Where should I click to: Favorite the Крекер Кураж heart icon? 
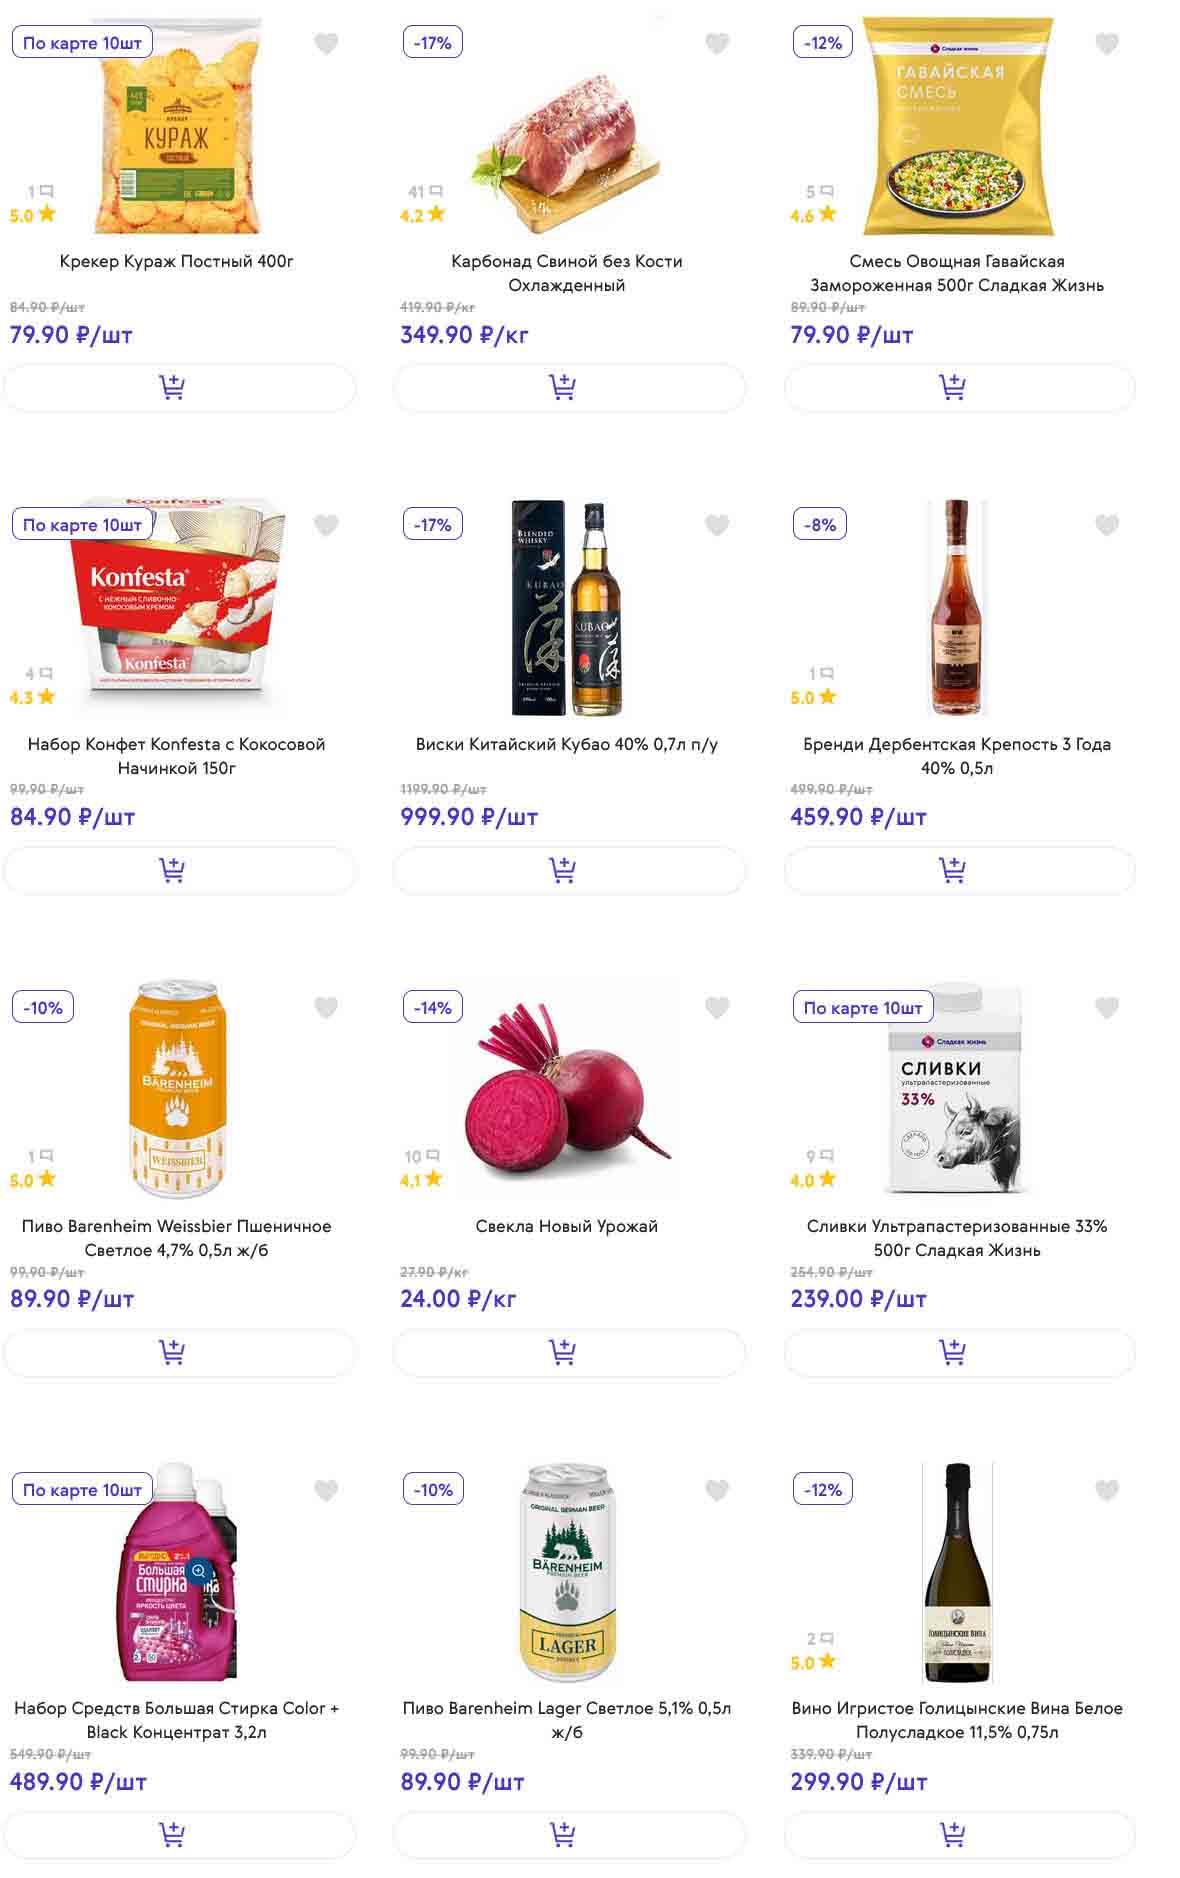tap(326, 44)
